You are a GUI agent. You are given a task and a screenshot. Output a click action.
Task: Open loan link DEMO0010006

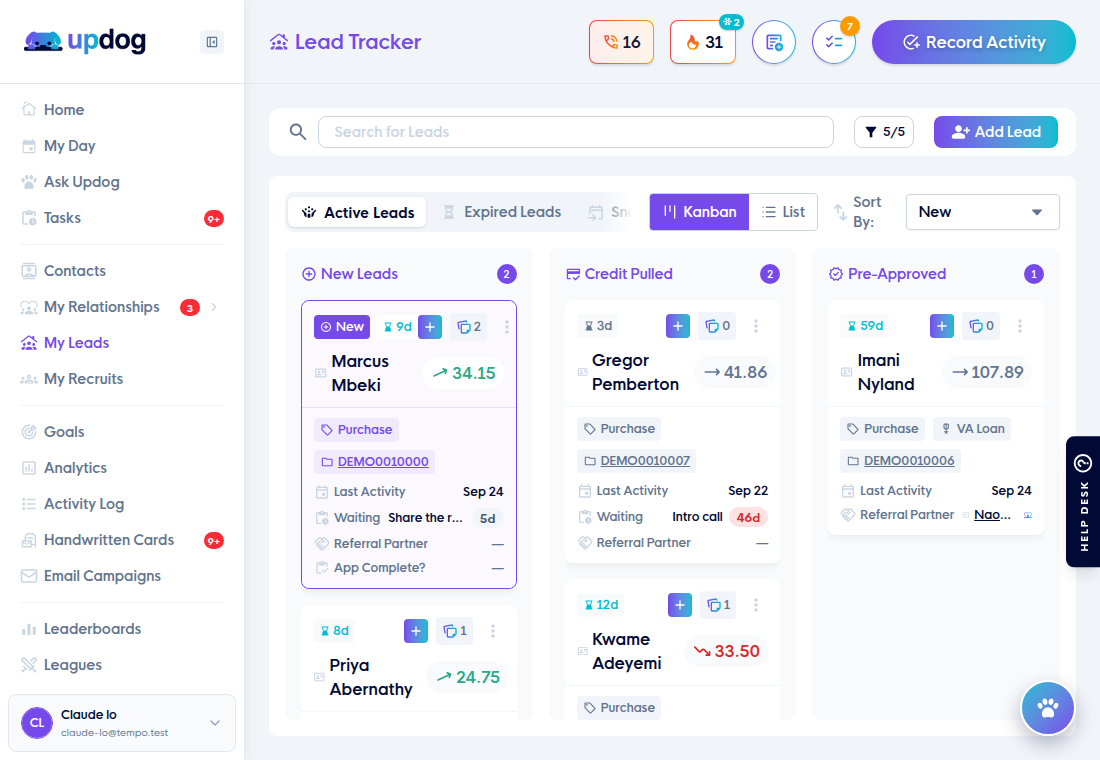[x=908, y=461]
